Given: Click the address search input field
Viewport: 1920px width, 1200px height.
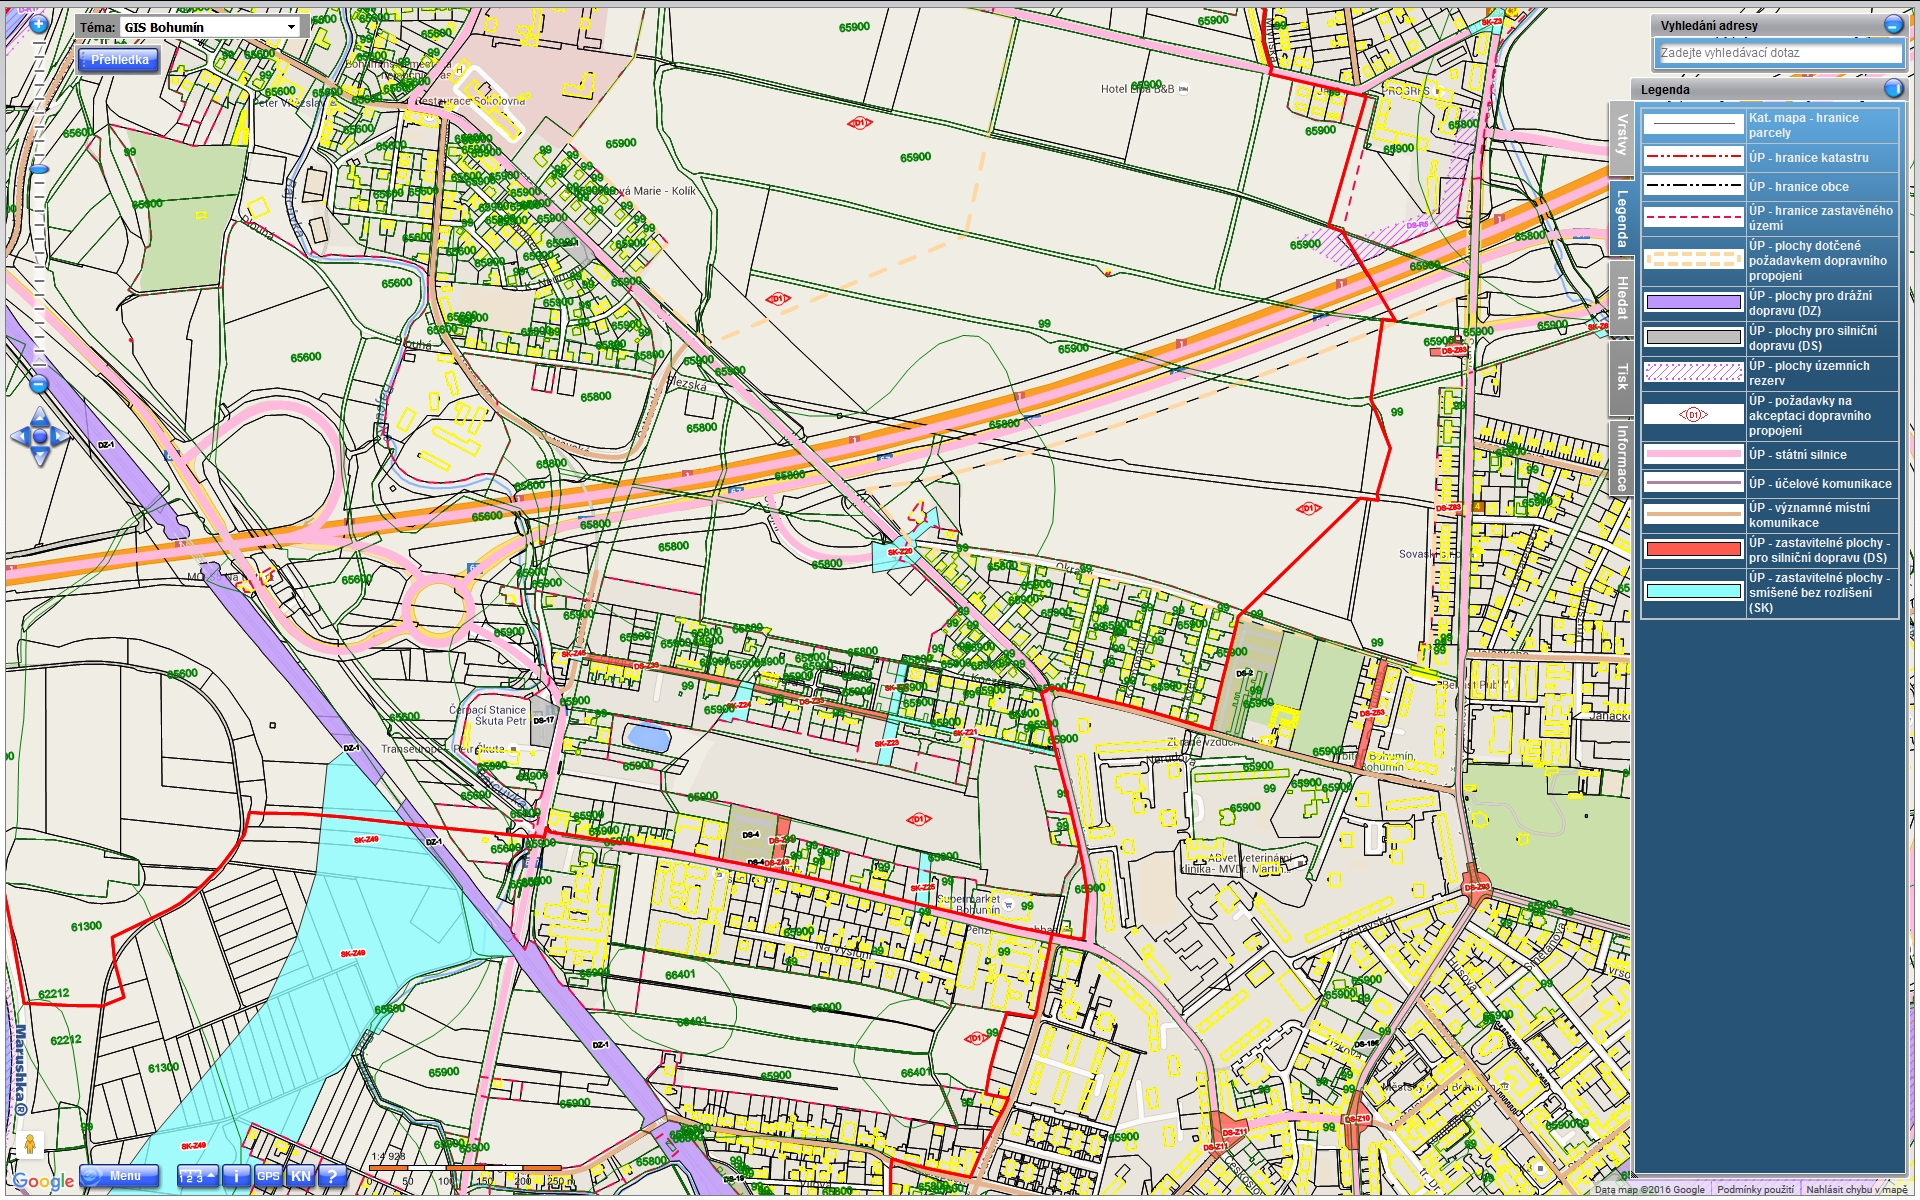Looking at the screenshot, I should tap(1778, 53).
